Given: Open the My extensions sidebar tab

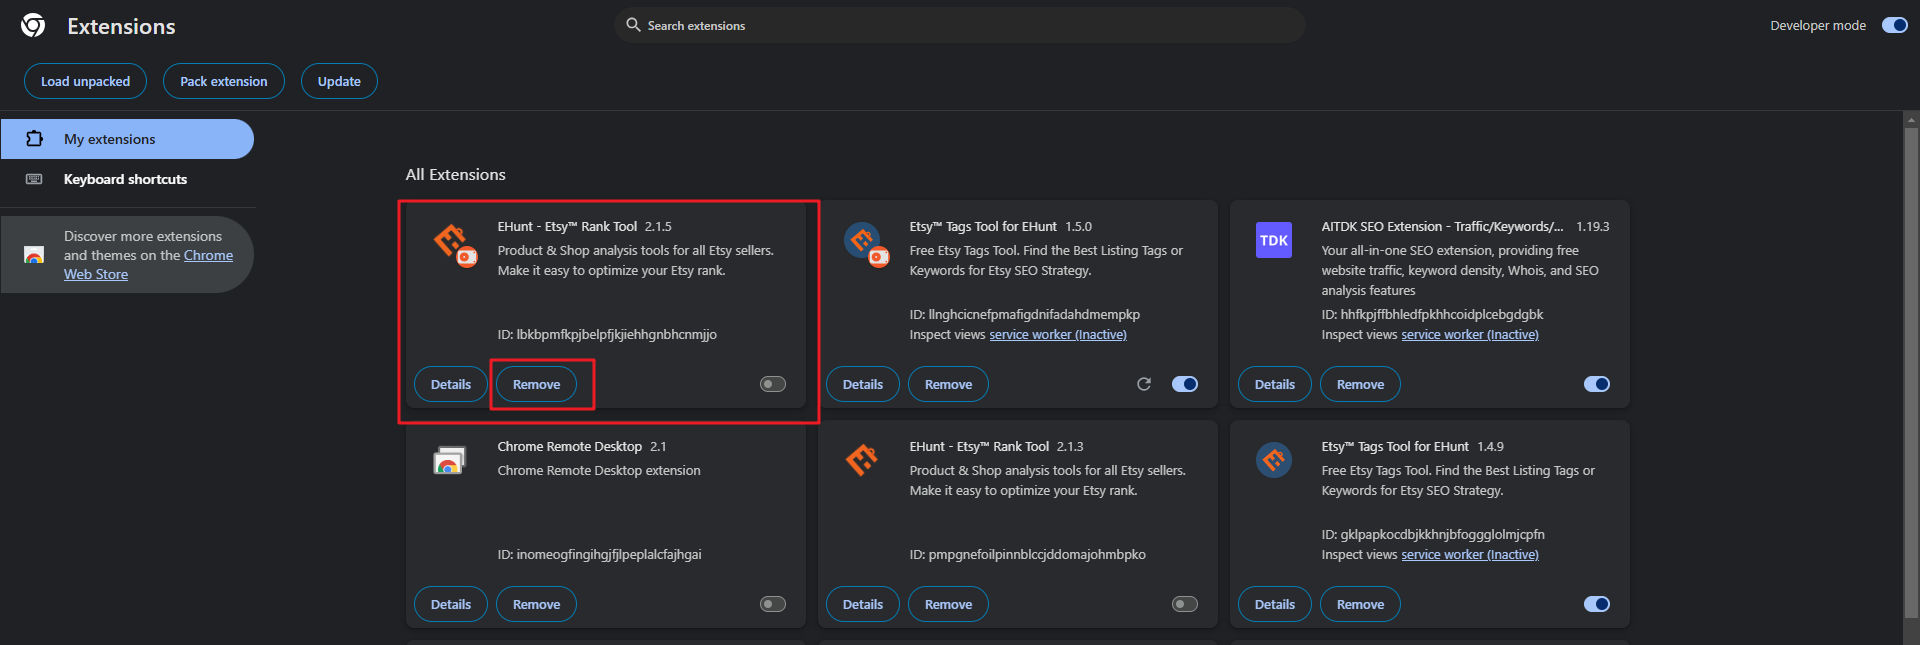Looking at the screenshot, I should pos(127,139).
